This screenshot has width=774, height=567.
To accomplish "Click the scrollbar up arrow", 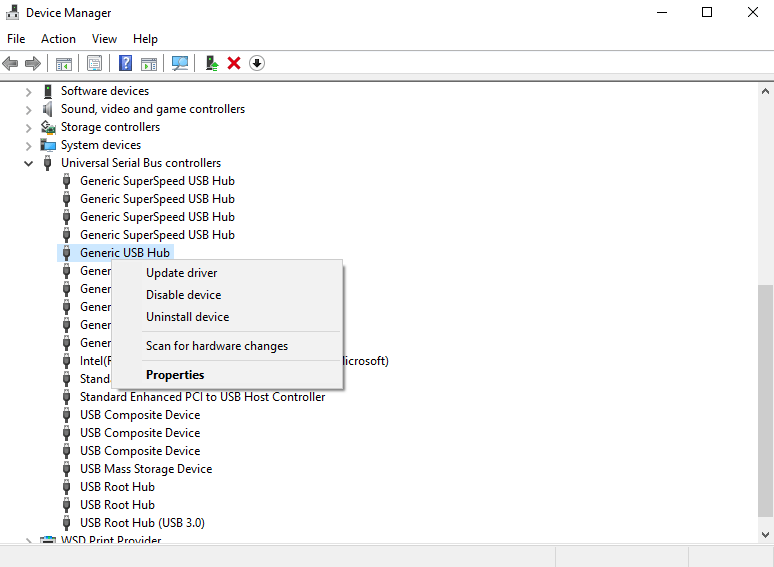I will (765, 91).
